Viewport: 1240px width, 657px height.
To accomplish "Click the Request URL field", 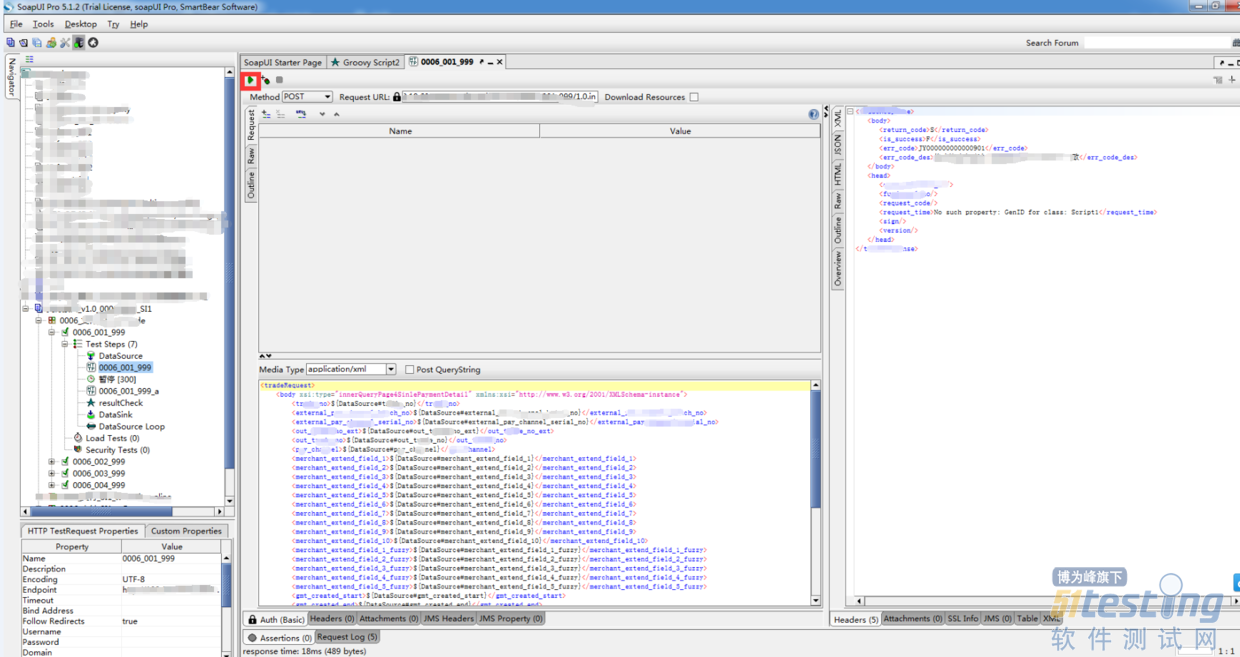I will [x=501, y=97].
